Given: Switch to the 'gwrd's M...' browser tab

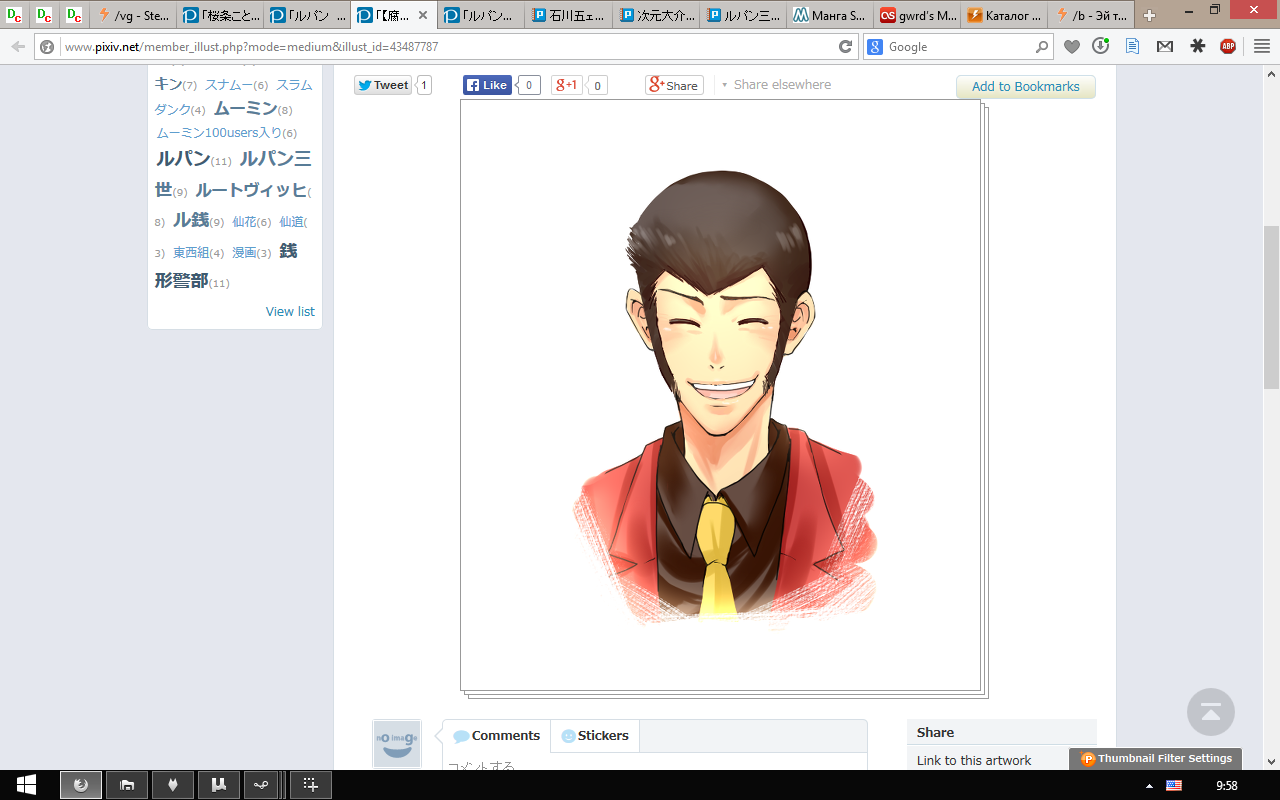Looking at the screenshot, I should pyautogui.click(x=917, y=16).
